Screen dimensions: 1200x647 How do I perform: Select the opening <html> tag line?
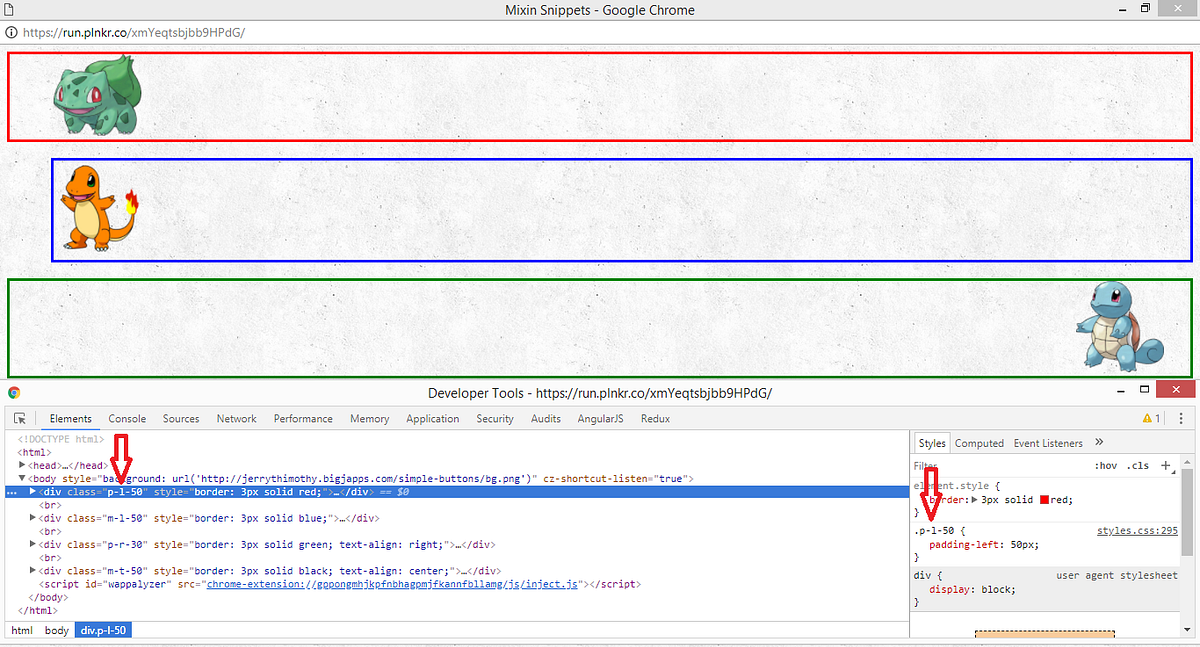click(32, 452)
